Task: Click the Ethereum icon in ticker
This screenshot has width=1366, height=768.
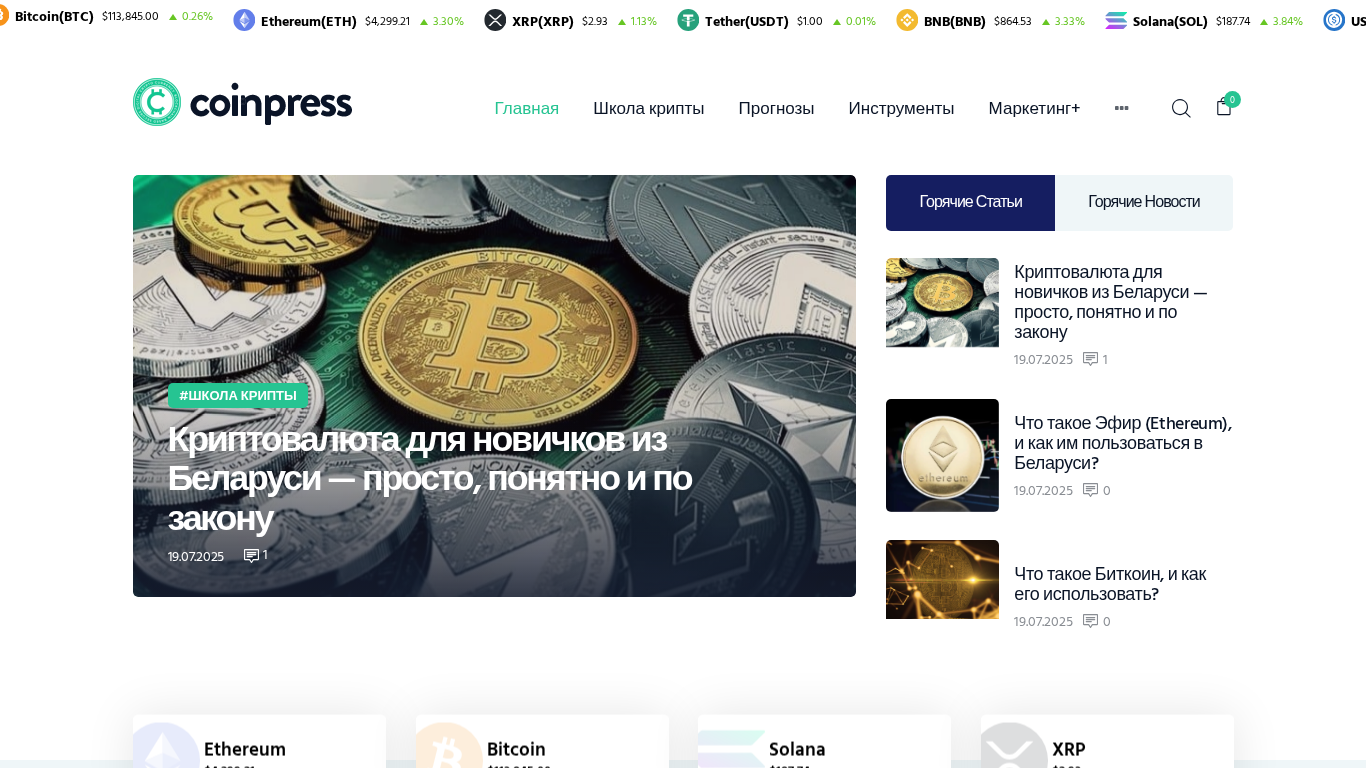Action: [x=244, y=20]
